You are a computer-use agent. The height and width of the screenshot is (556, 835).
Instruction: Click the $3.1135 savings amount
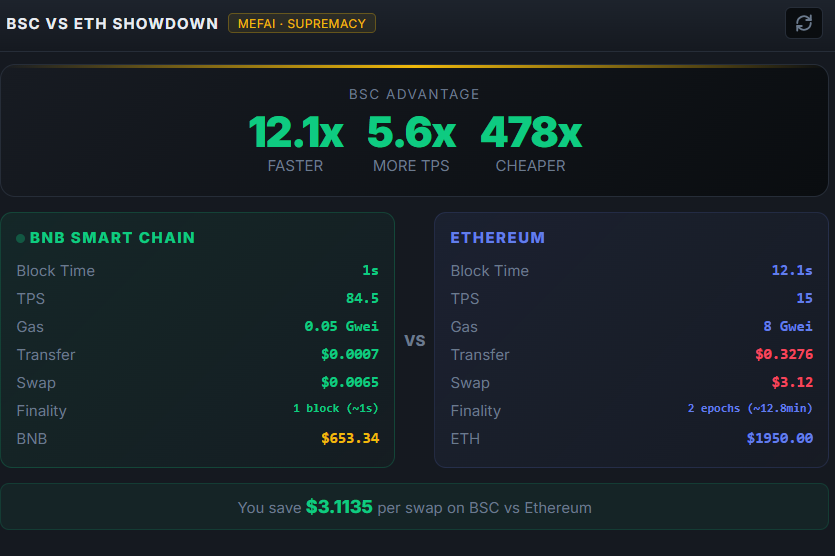pyautogui.click(x=339, y=507)
